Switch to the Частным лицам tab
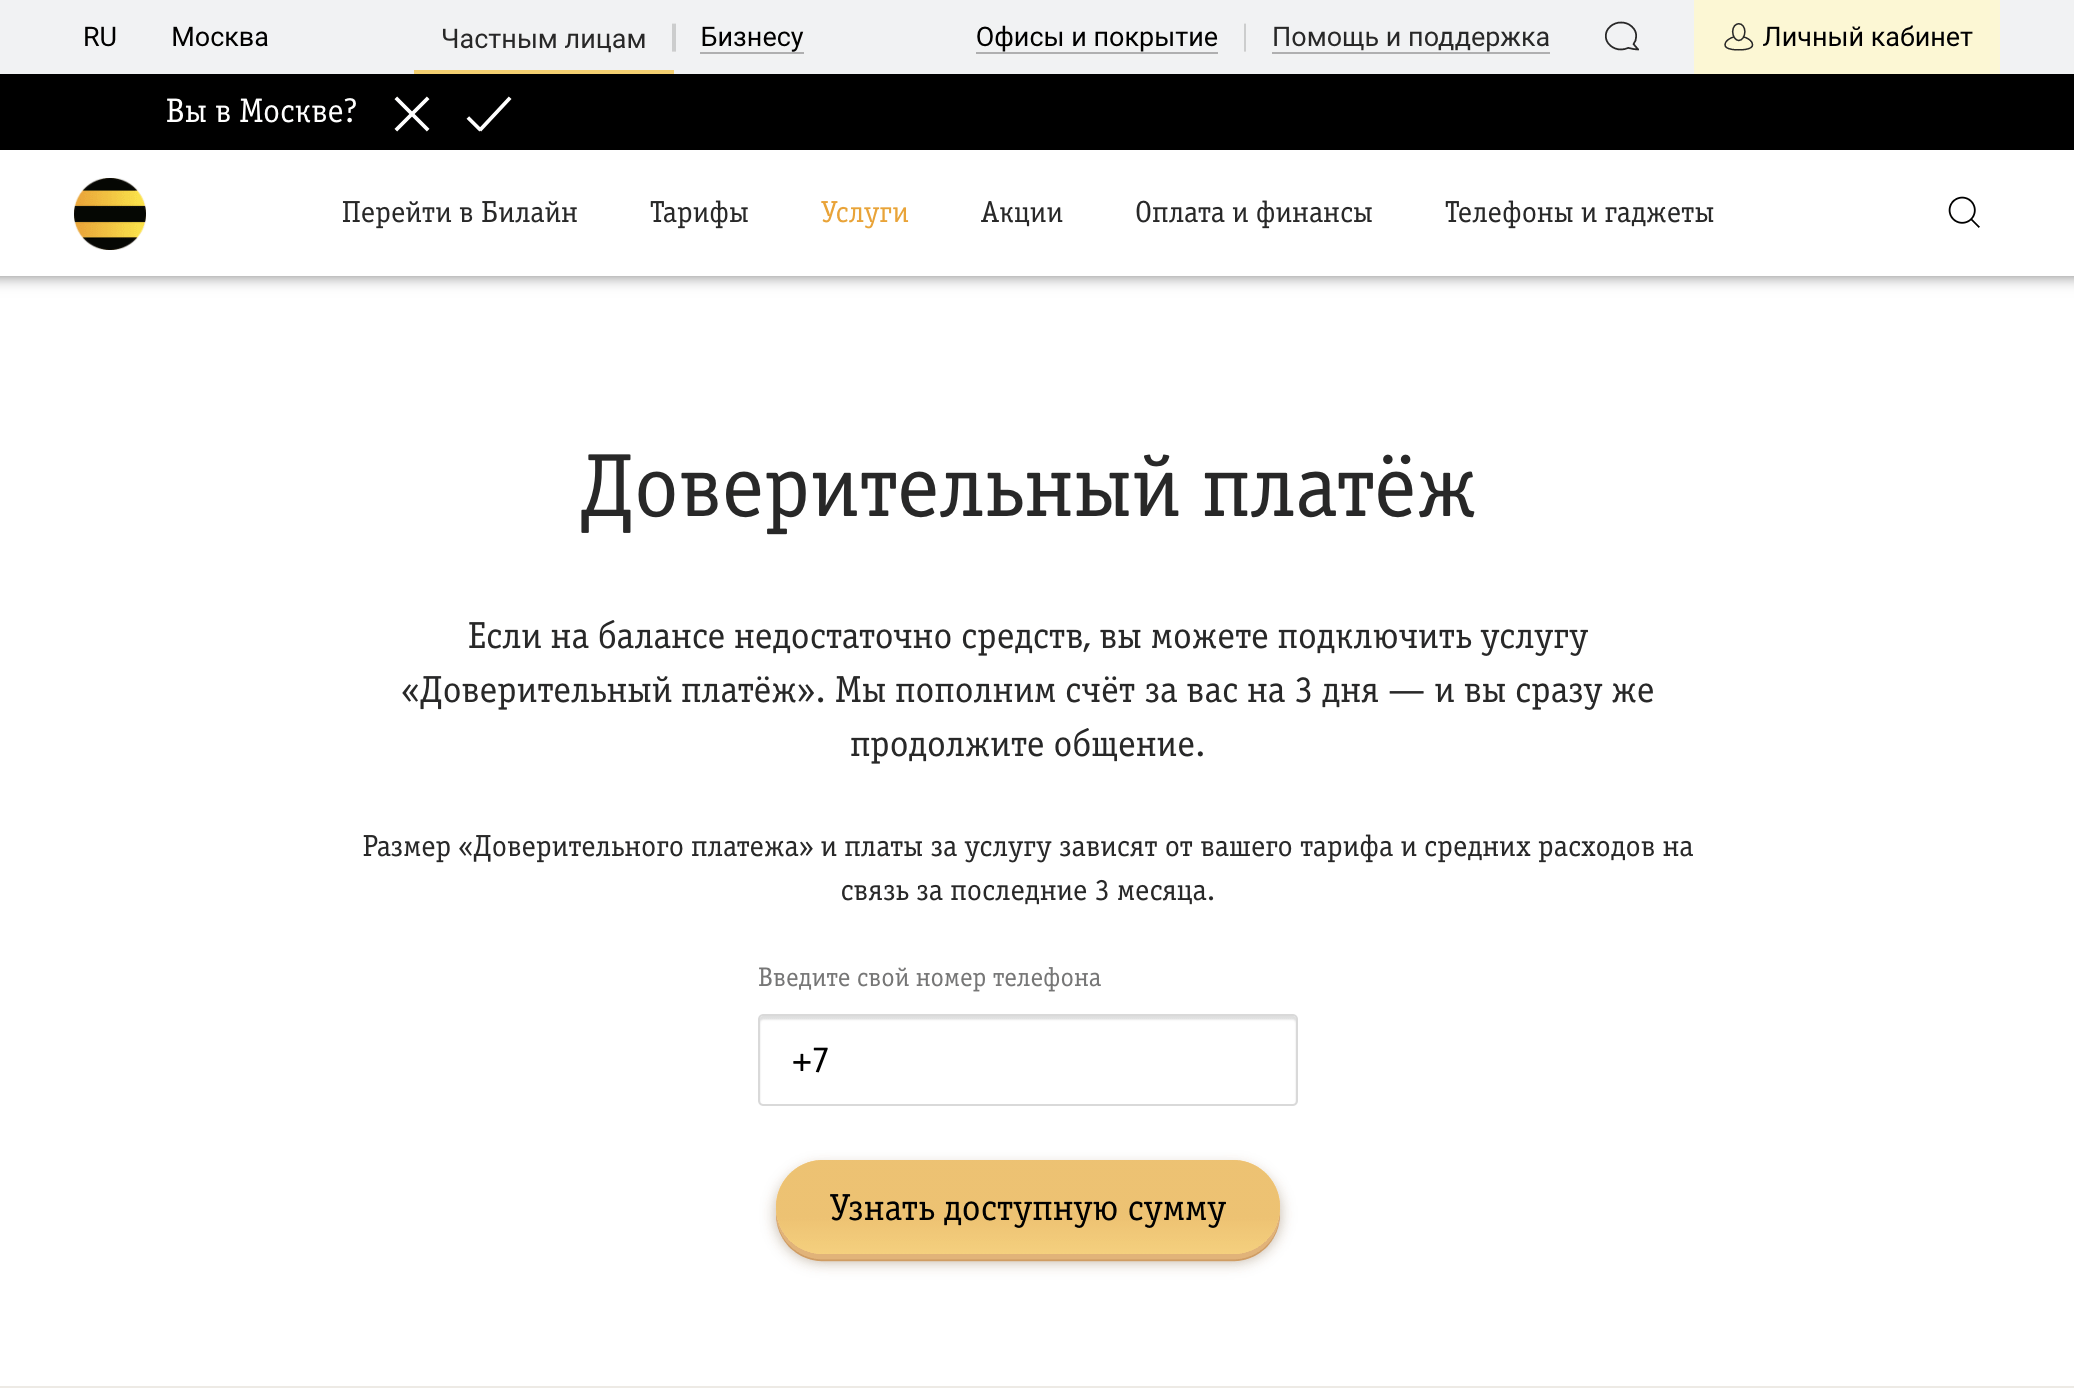The height and width of the screenshot is (1388, 2074). 543,37
